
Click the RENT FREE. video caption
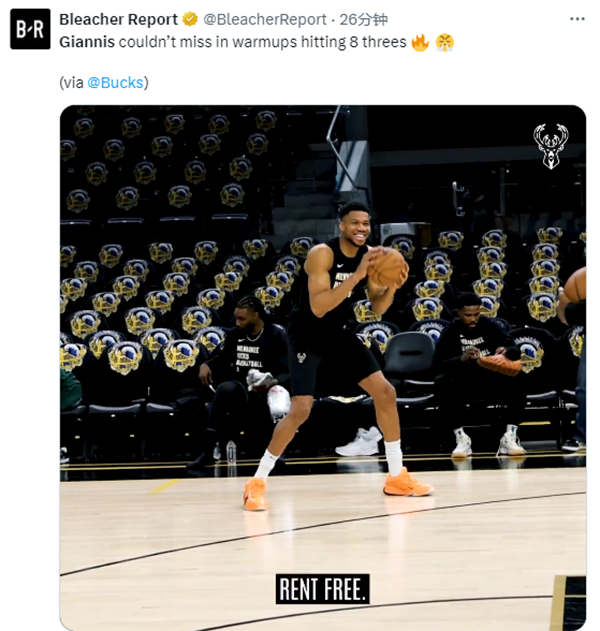(x=322, y=588)
